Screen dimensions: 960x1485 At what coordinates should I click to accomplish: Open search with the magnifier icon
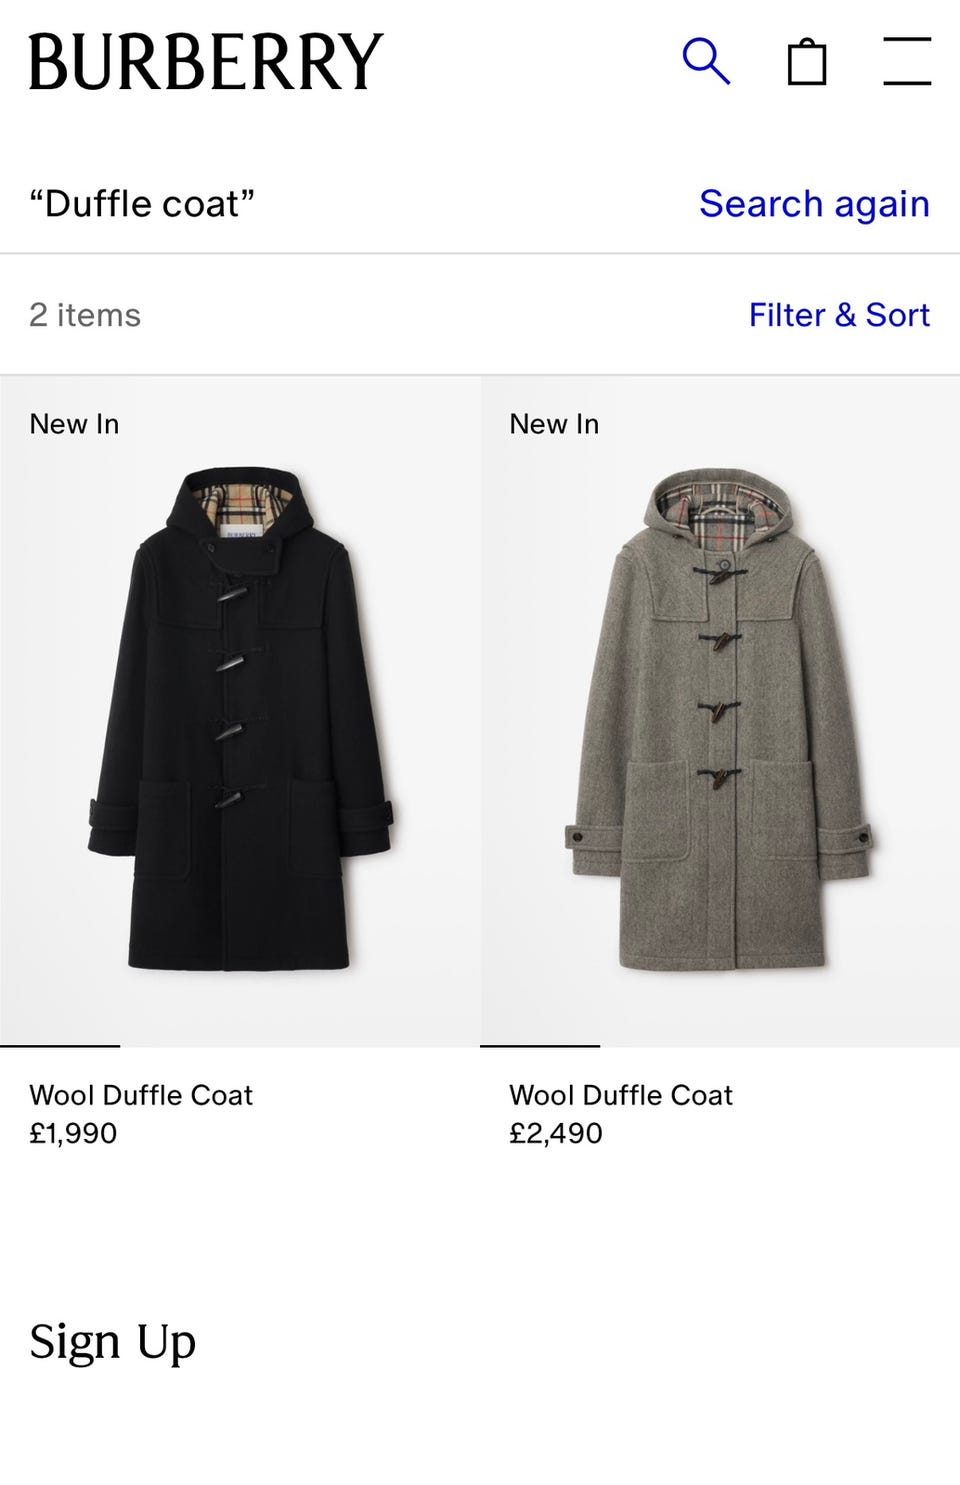click(706, 62)
